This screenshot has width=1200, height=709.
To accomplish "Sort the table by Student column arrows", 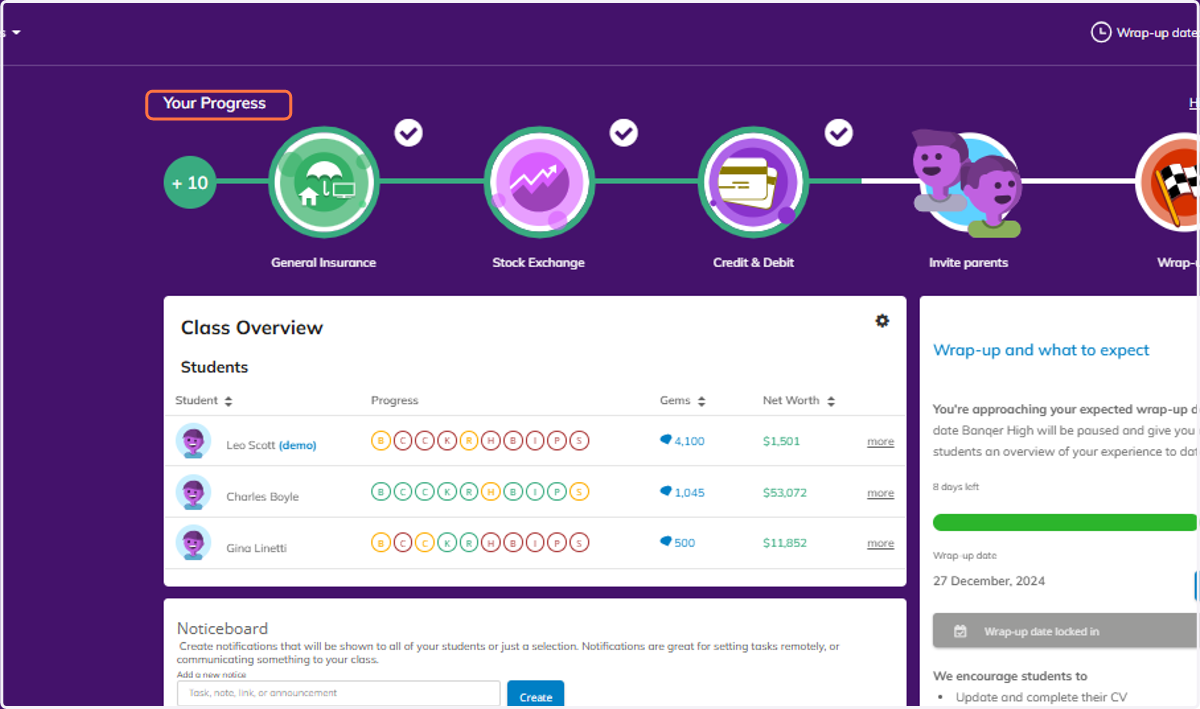I will 228,401.
